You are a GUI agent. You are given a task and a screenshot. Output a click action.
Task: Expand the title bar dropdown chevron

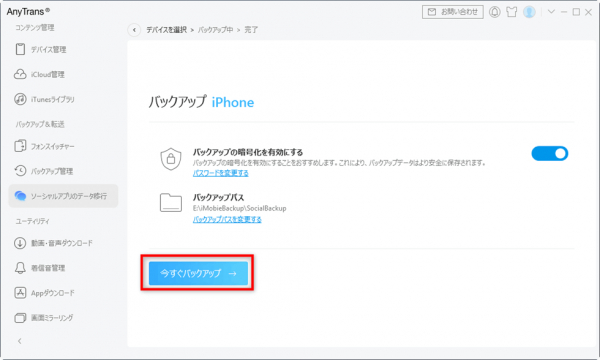tap(551, 11)
